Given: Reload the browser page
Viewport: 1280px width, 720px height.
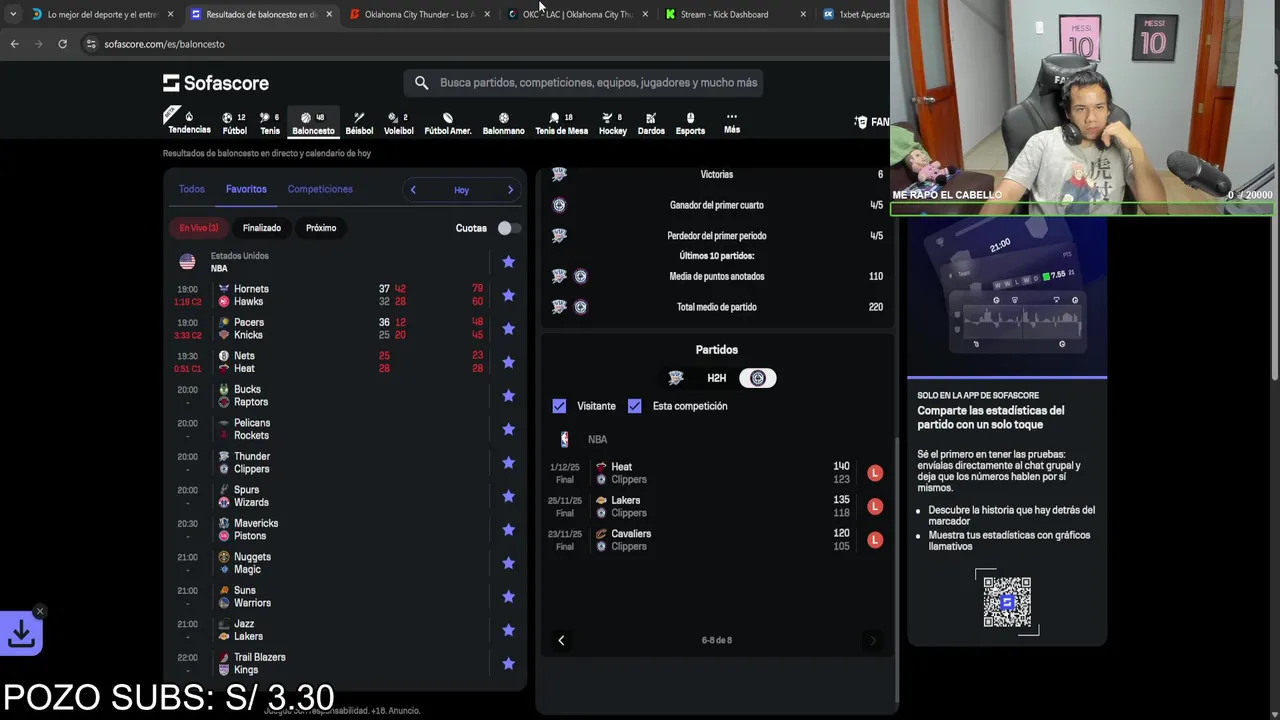Looking at the screenshot, I should (x=62, y=44).
